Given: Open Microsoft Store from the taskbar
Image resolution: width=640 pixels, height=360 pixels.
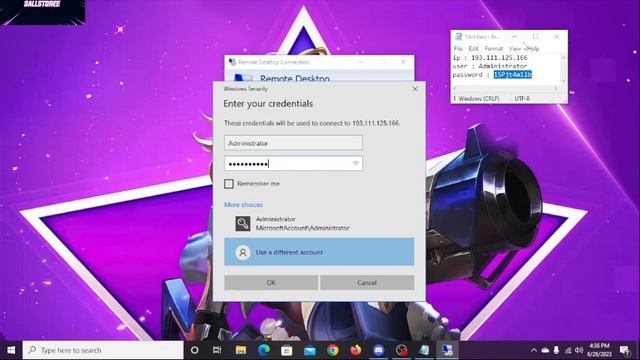Looking at the screenshot, I should (x=287, y=350).
